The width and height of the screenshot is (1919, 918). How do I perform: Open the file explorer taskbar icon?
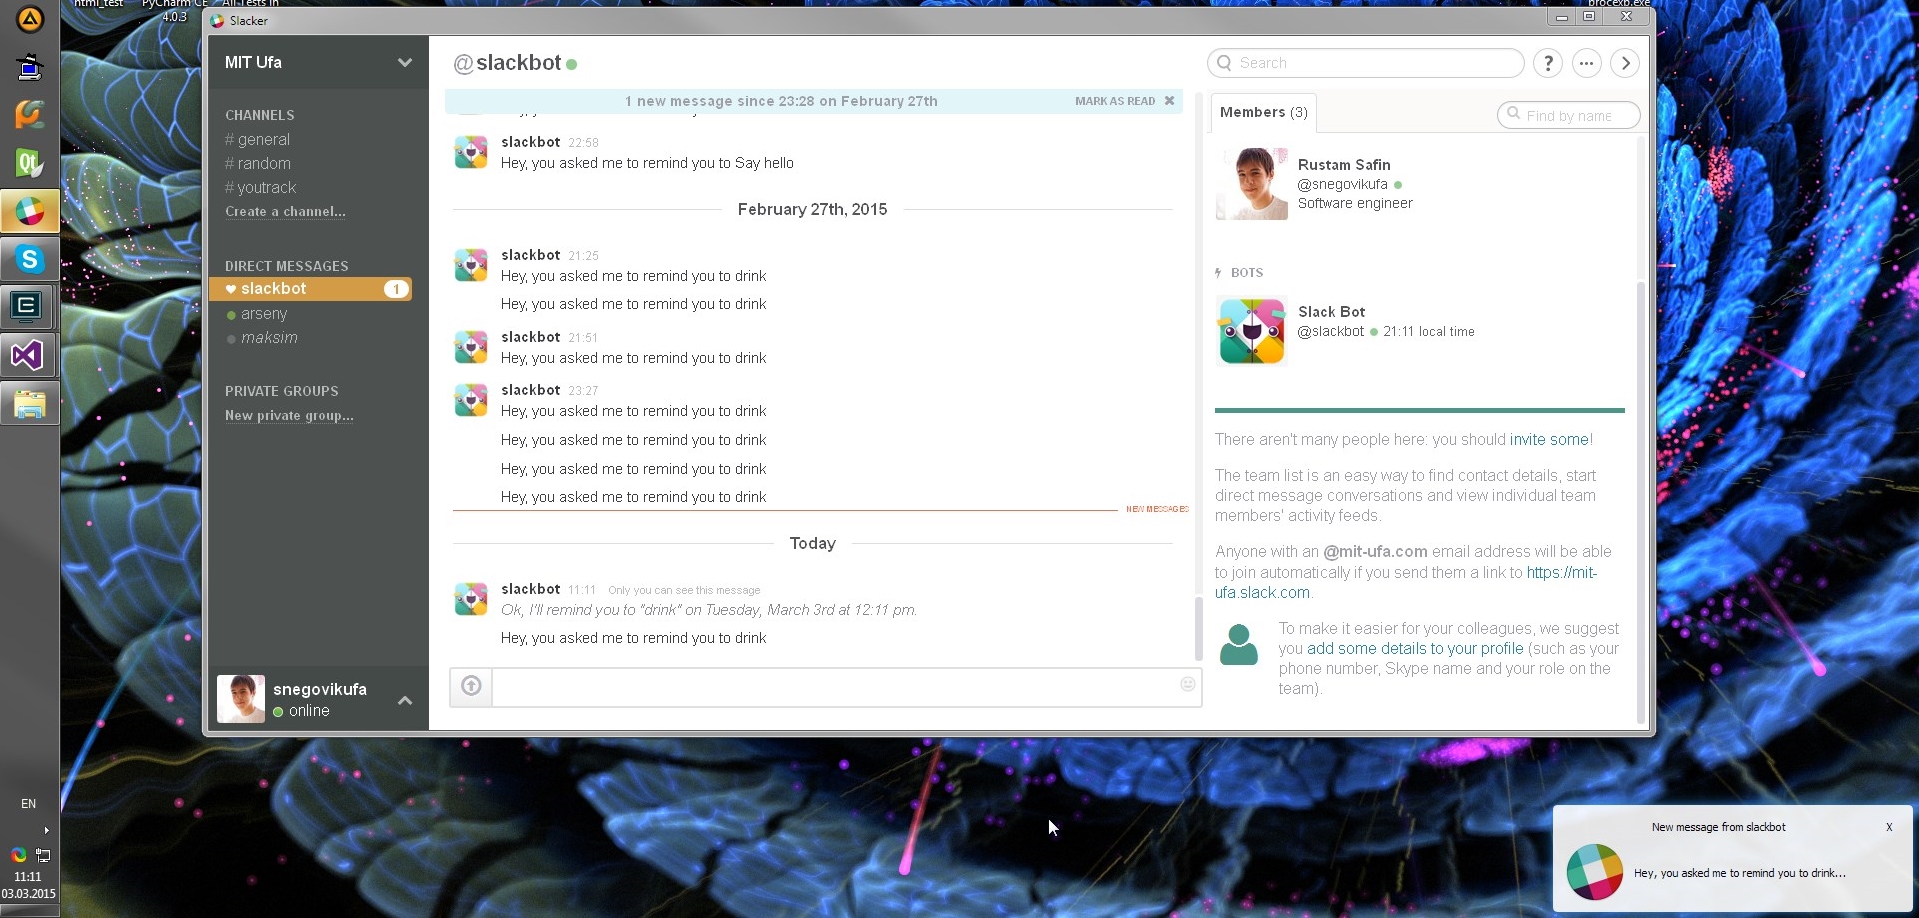click(29, 403)
